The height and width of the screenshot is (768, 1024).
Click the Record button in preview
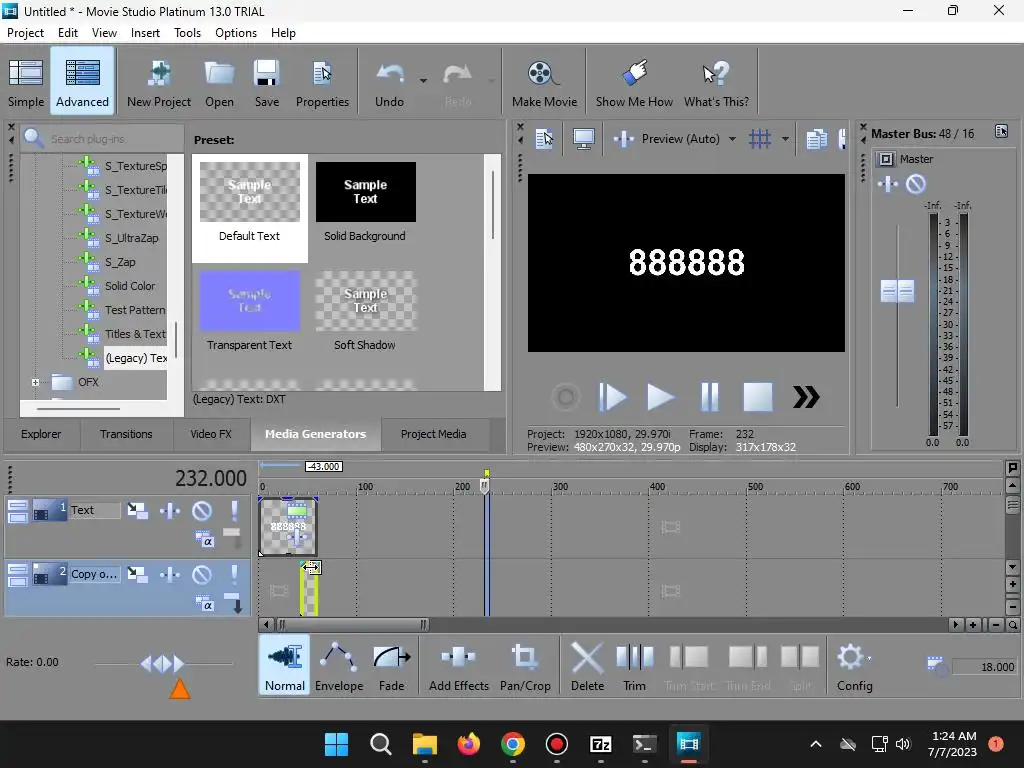566,397
